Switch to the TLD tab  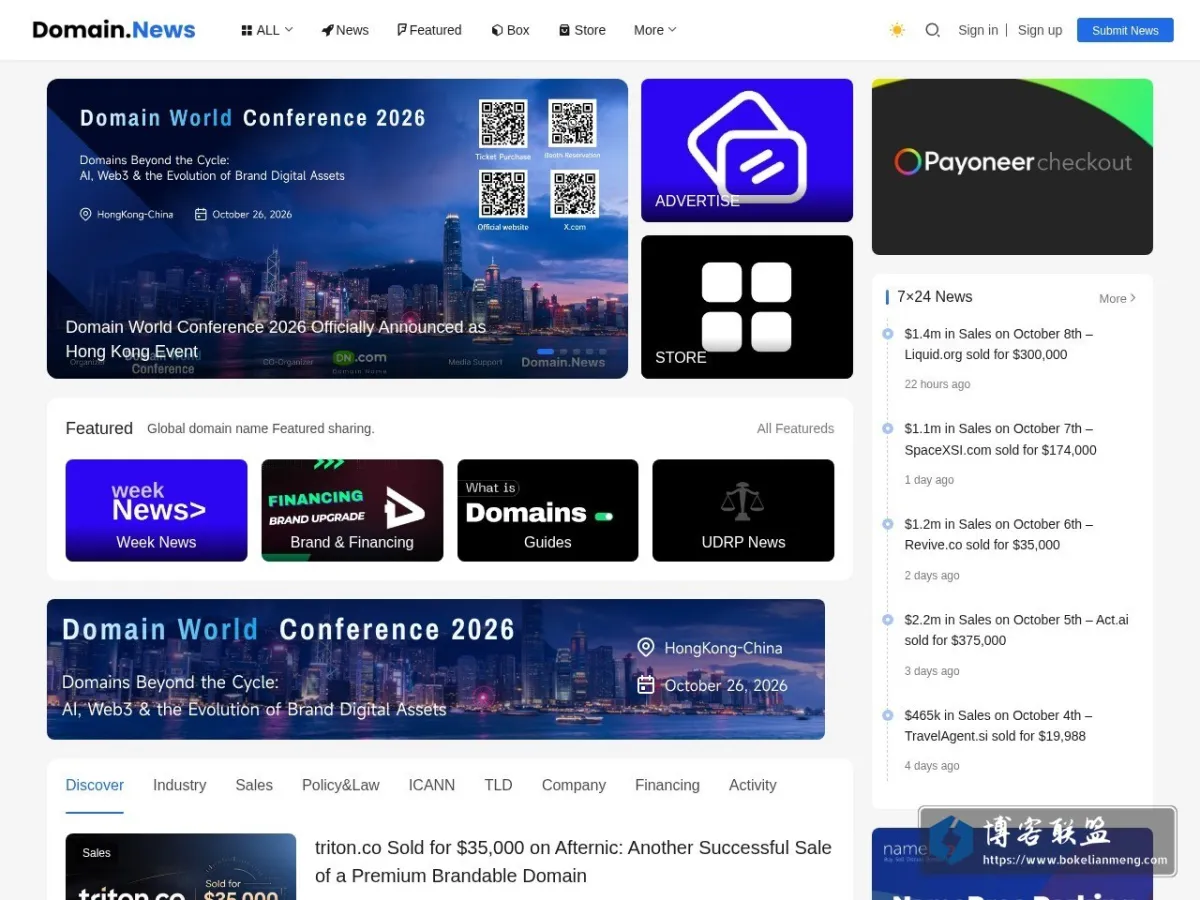pyautogui.click(x=498, y=785)
